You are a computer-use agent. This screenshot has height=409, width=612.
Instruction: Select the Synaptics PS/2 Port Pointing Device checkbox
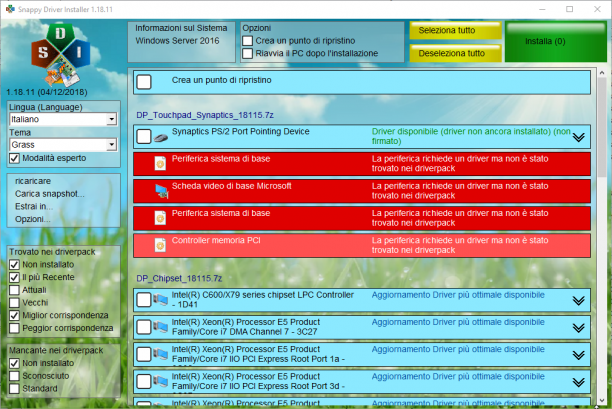pos(144,137)
